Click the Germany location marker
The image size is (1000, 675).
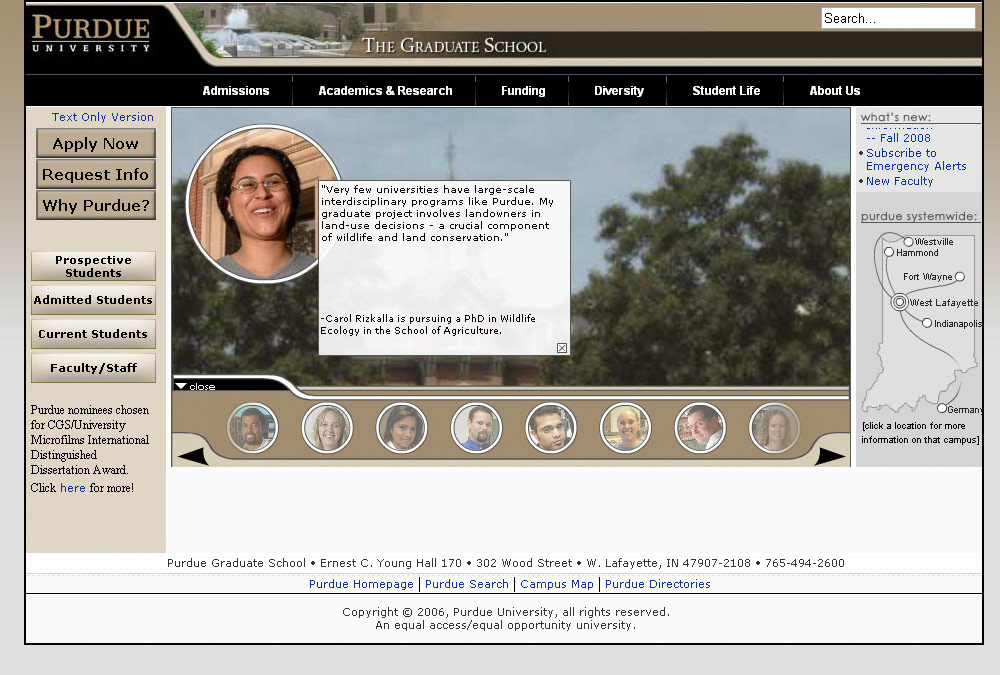(x=942, y=408)
